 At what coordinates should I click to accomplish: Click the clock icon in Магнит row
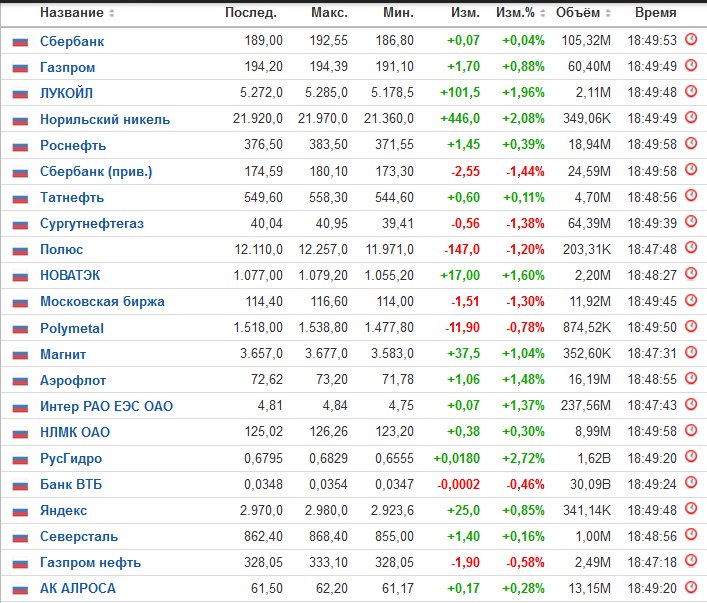[x=691, y=352]
